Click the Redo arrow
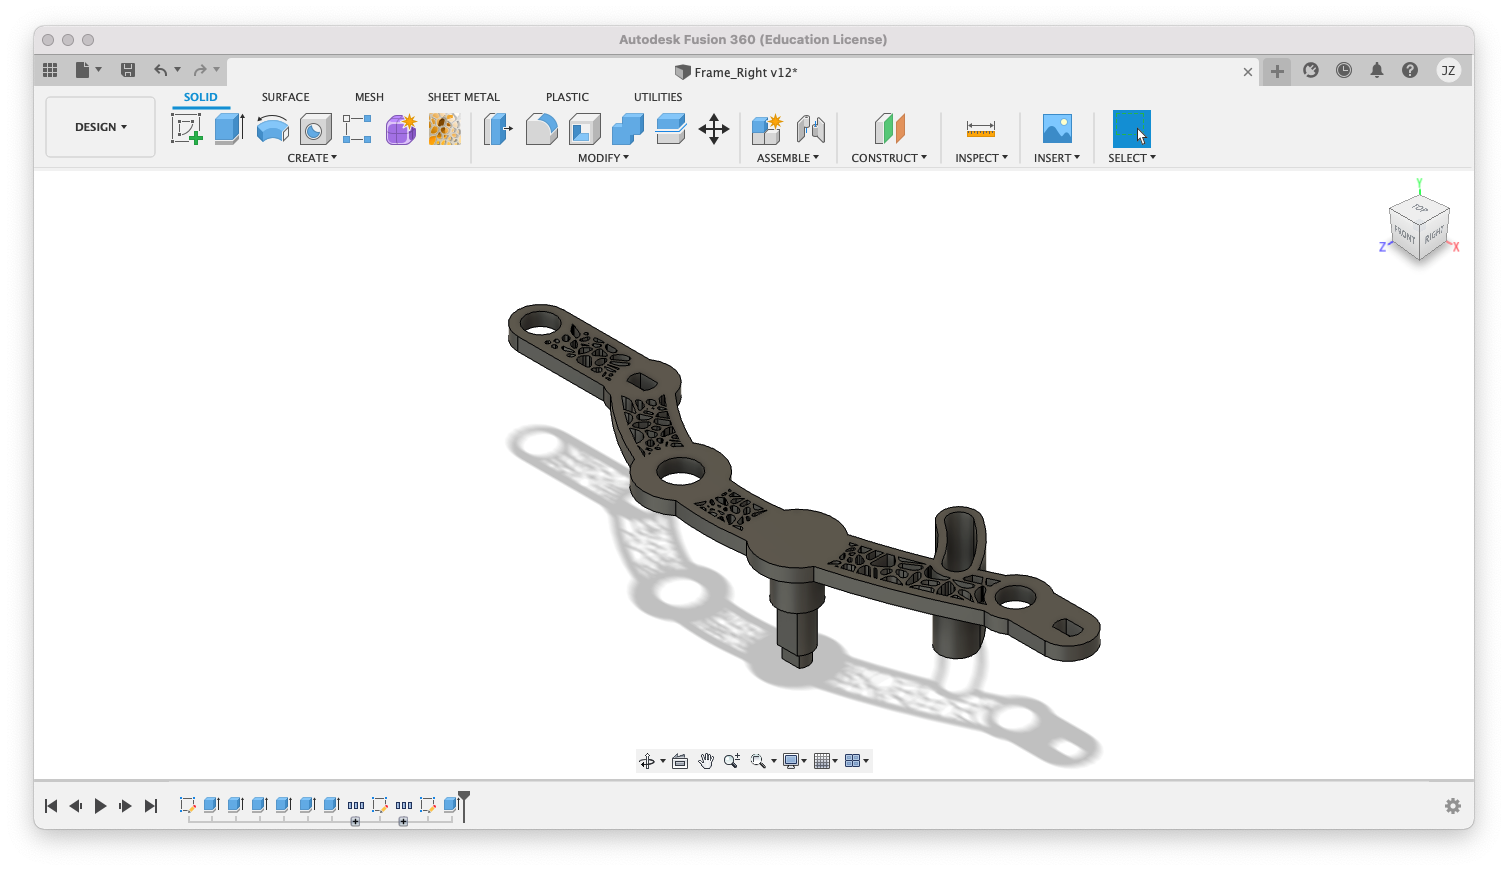 tap(200, 70)
